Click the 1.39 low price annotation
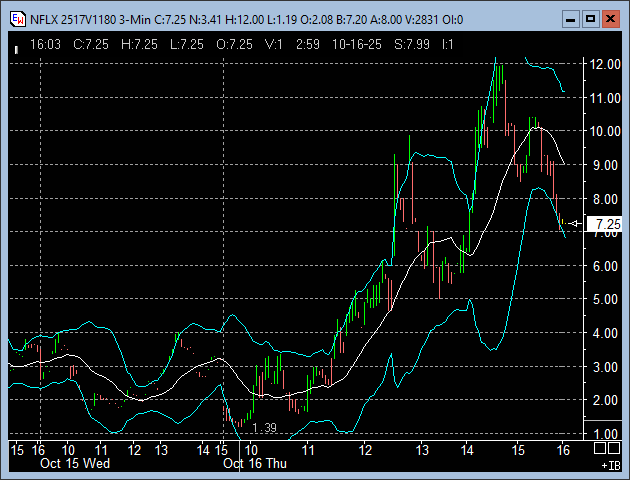This screenshot has height=480, width=630. [x=264, y=428]
